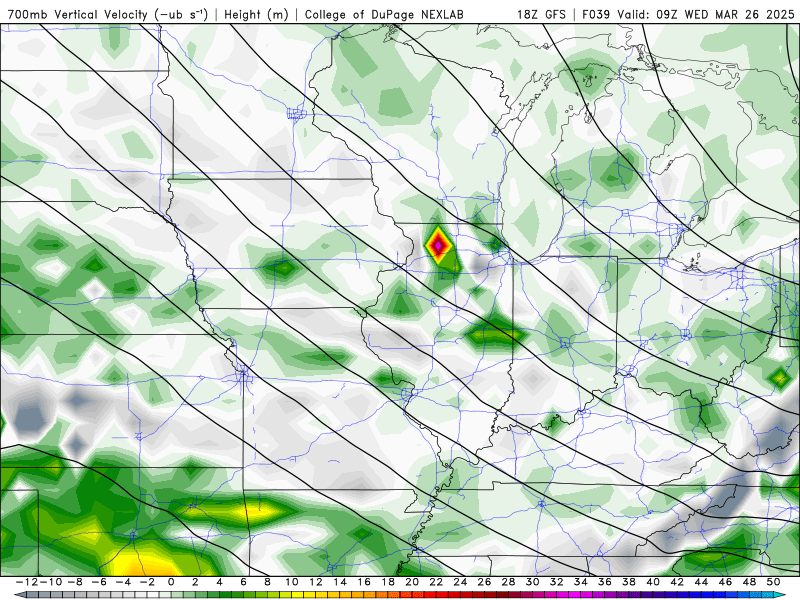Click the "36" color scale label
Screen dimensions: 800x600
point(605,582)
